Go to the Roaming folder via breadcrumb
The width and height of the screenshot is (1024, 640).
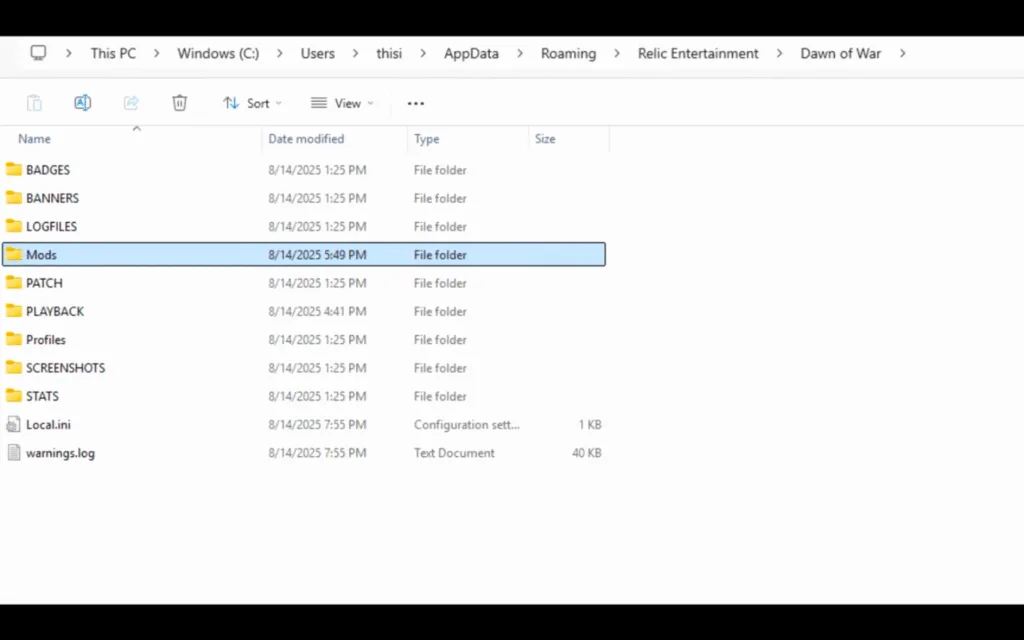tap(568, 53)
